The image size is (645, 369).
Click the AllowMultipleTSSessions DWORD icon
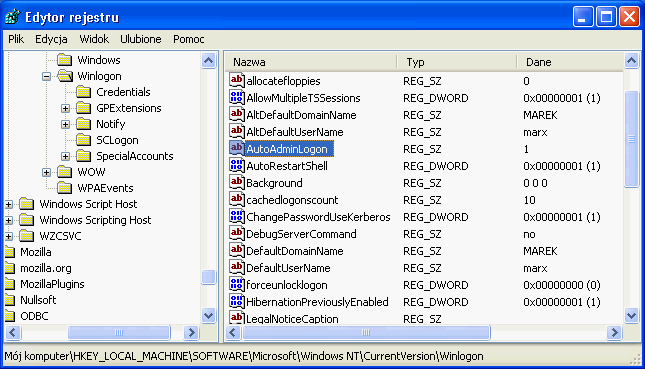click(237, 97)
